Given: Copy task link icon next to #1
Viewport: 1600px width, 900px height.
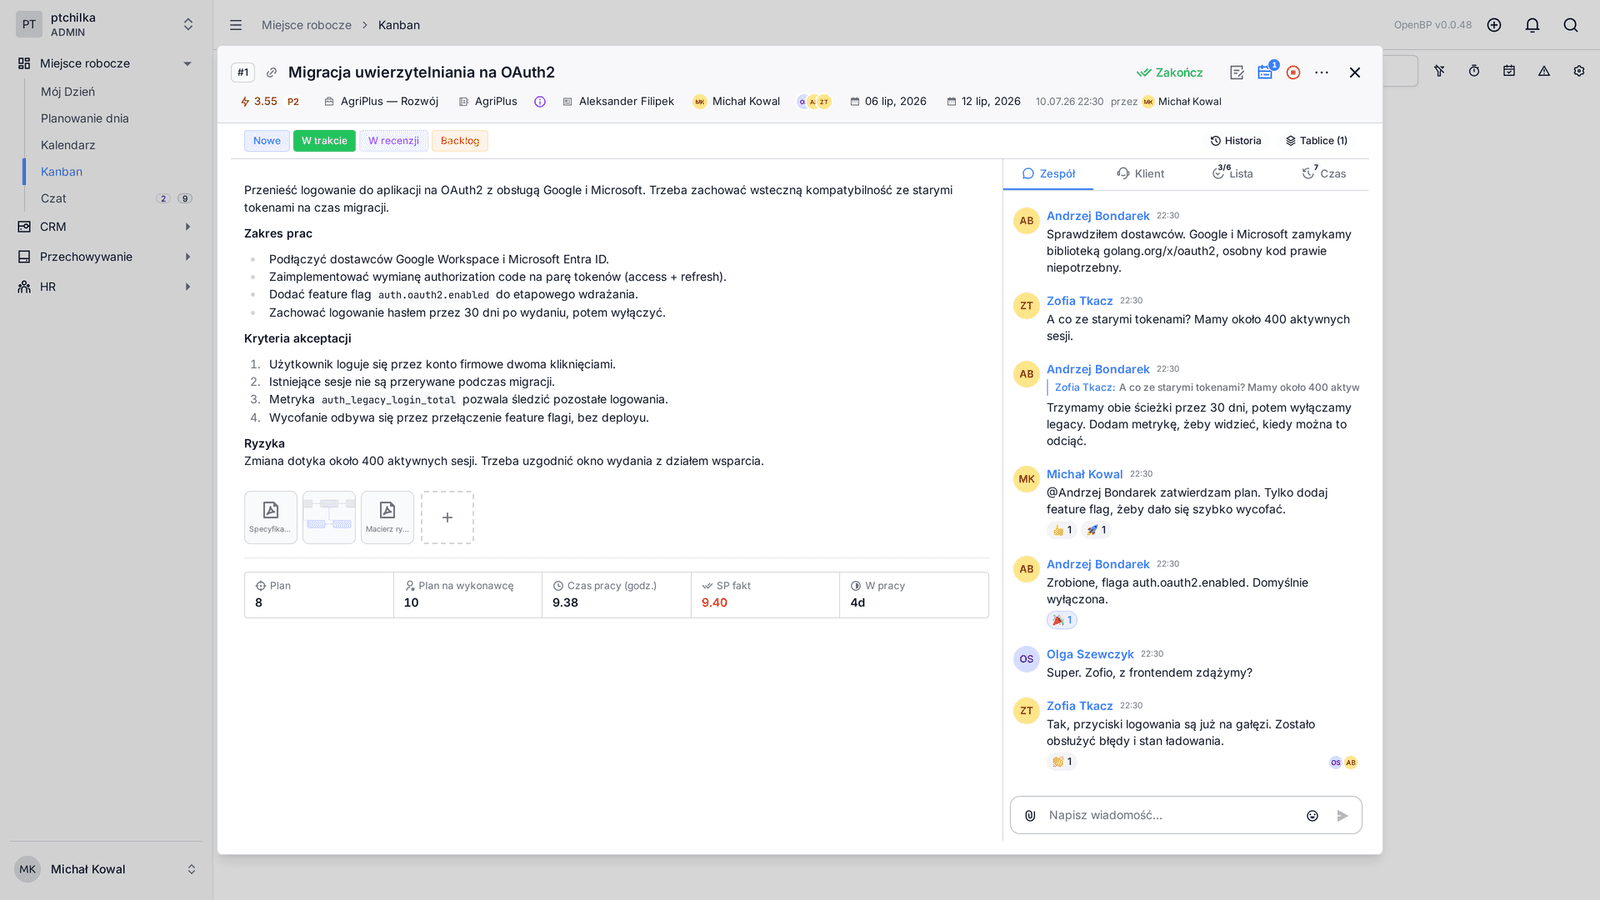Looking at the screenshot, I should pos(271,72).
